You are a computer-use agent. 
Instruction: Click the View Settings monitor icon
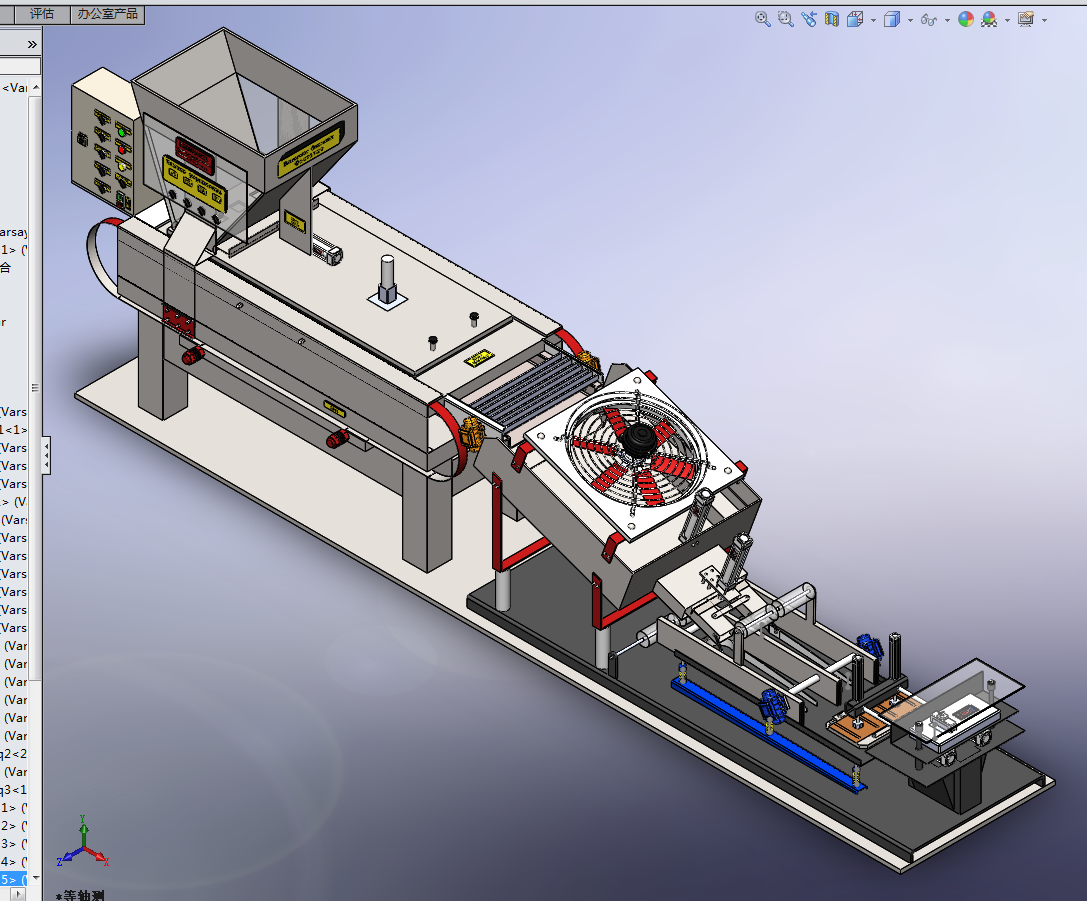1026,19
